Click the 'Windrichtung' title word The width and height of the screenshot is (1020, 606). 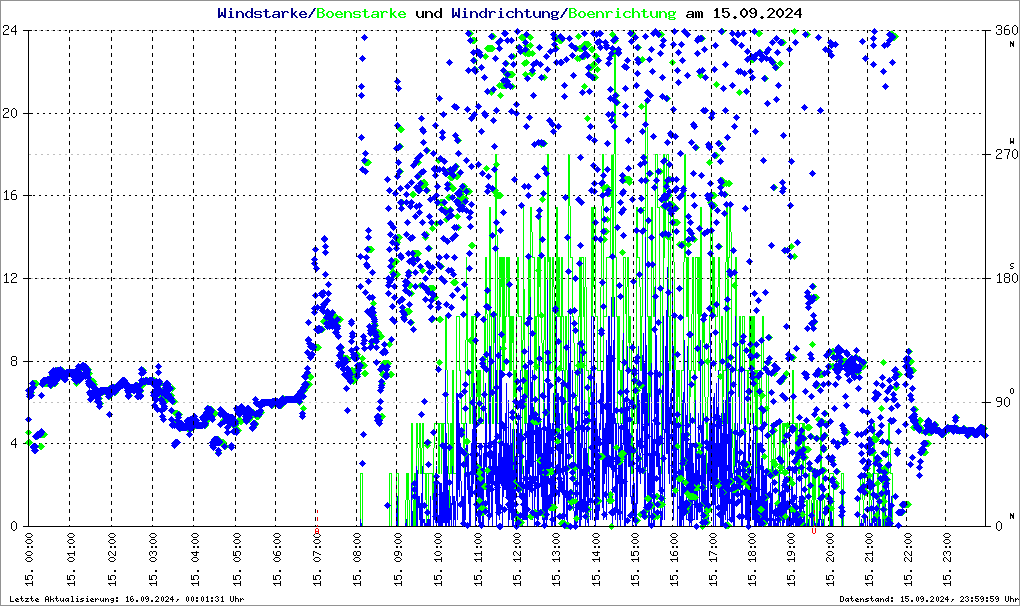505,13
